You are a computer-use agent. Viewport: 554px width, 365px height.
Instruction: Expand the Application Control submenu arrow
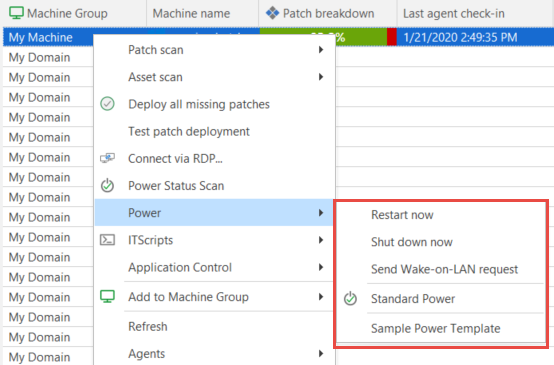[321, 267]
